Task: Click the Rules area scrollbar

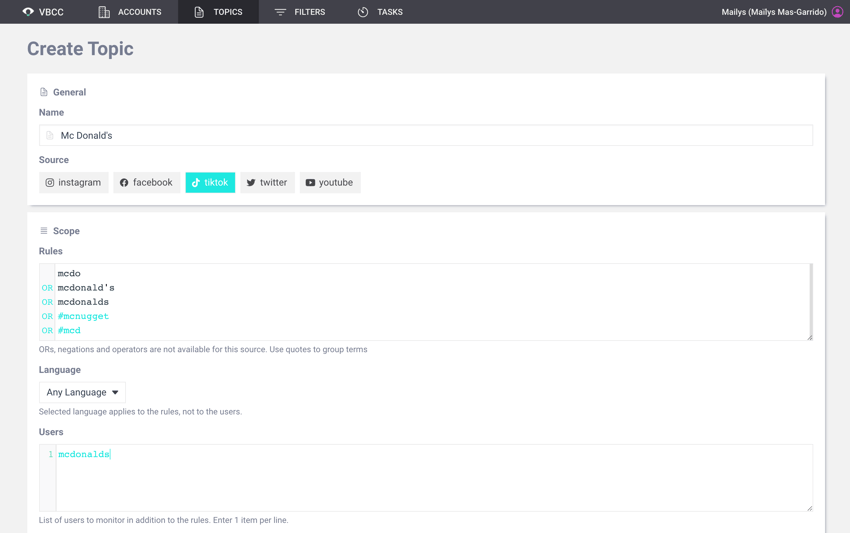Action: (811, 299)
